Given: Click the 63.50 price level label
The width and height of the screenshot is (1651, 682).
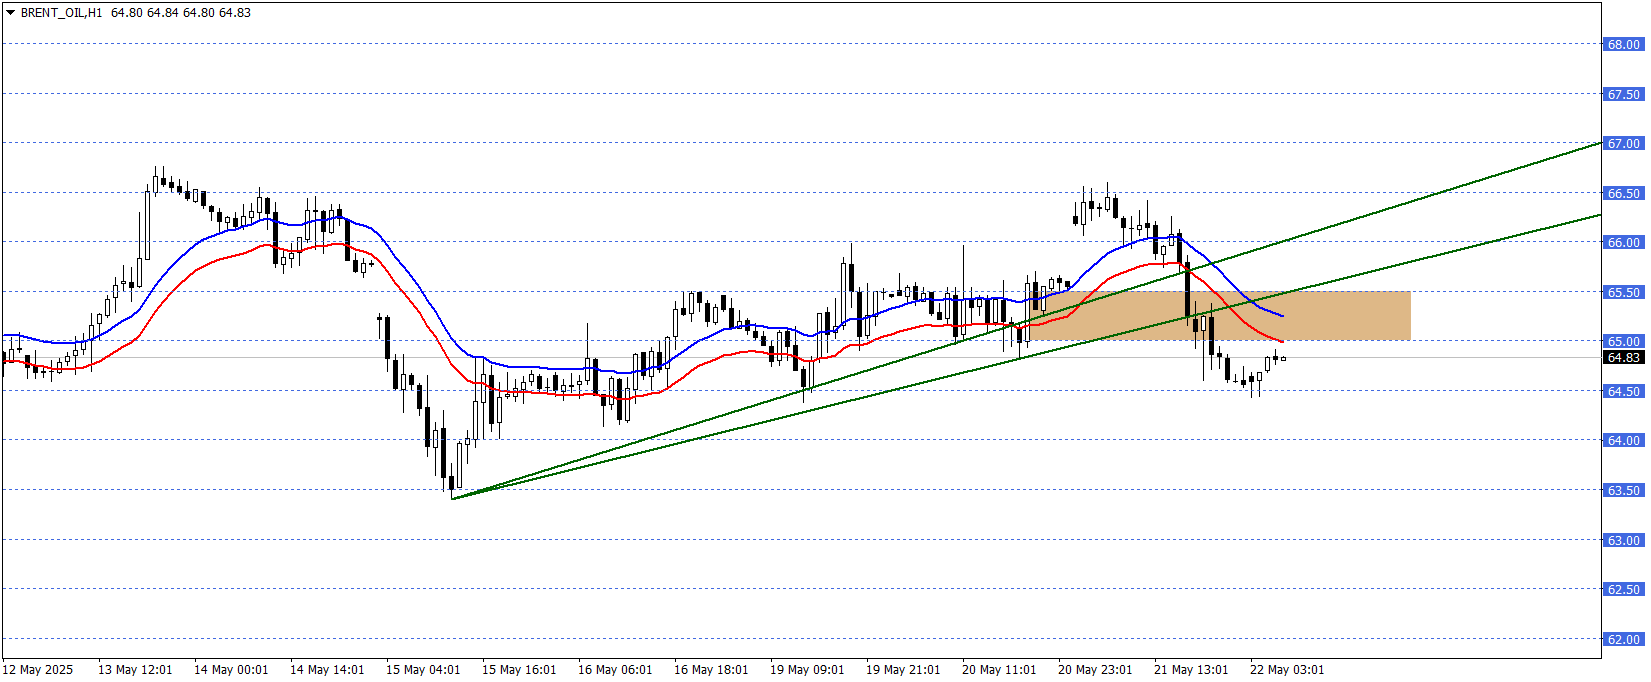Looking at the screenshot, I should (1623, 490).
